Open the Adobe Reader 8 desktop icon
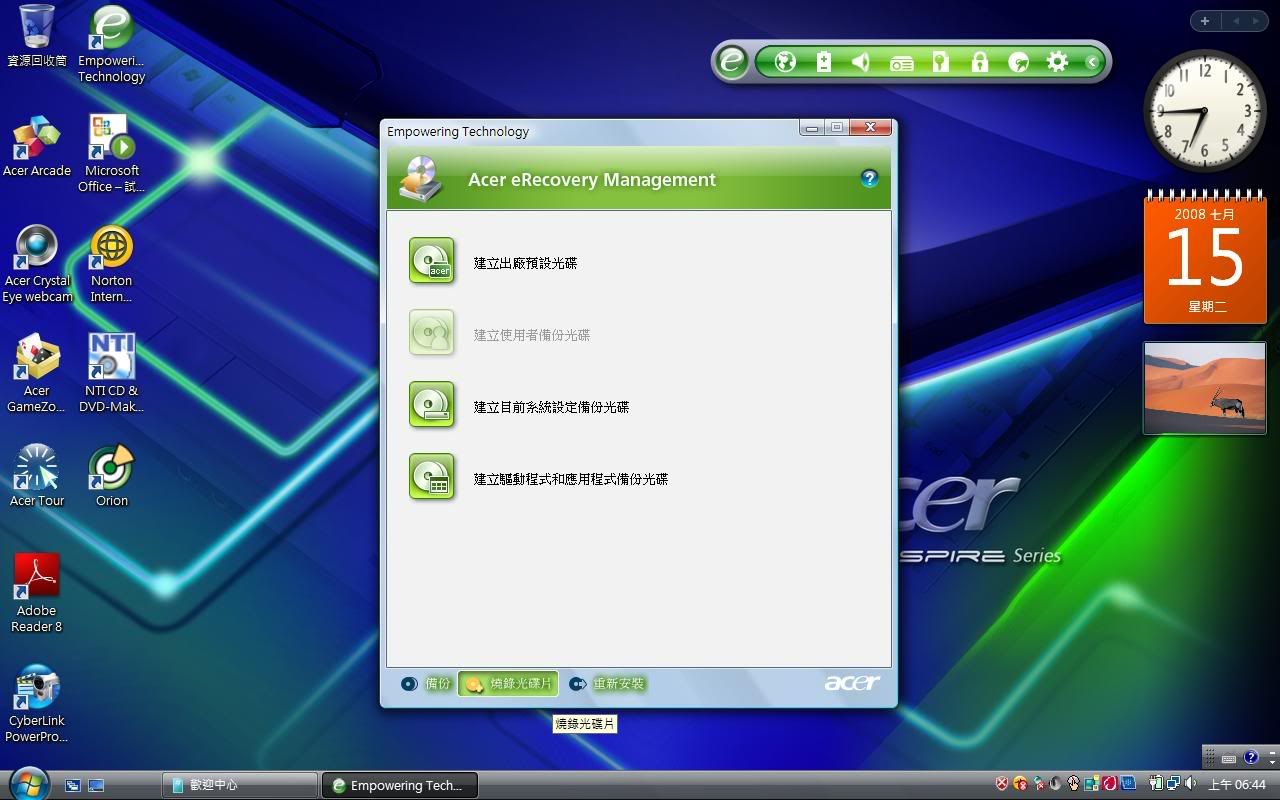Viewport: 1280px width, 800px height. pyautogui.click(x=37, y=593)
